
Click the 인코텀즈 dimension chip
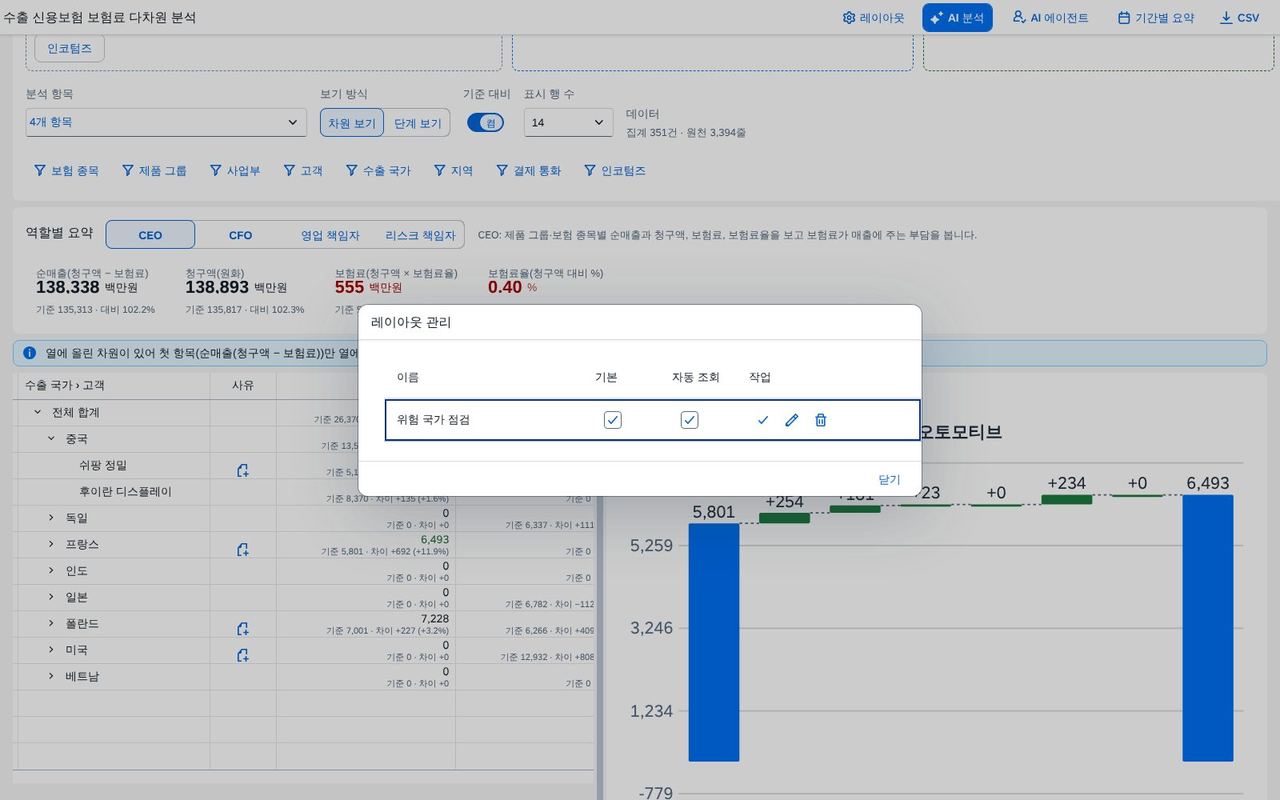[x=69, y=48]
